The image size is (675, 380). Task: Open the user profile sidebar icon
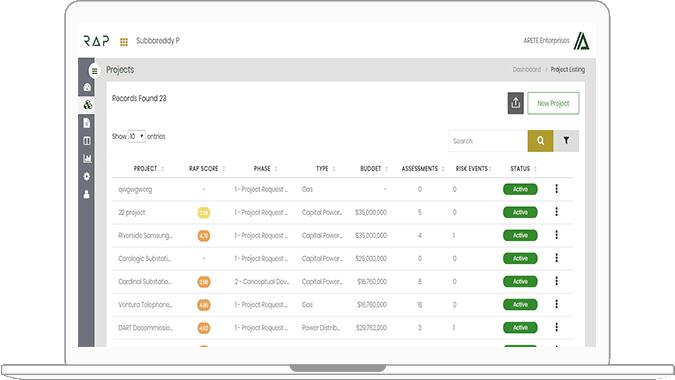pos(87,195)
